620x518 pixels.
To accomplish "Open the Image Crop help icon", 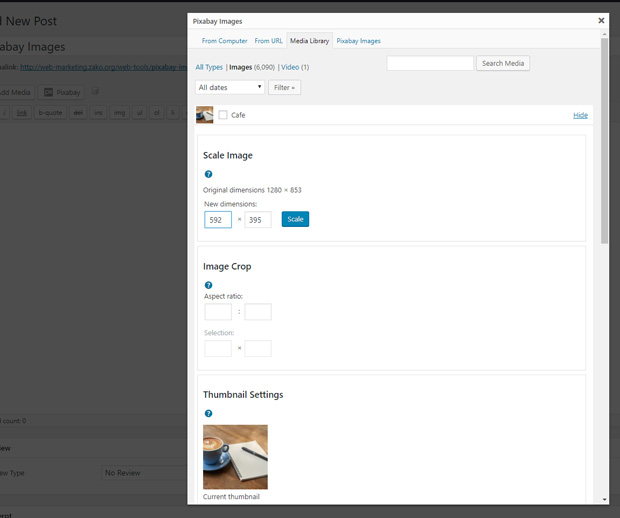I will tap(208, 285).
